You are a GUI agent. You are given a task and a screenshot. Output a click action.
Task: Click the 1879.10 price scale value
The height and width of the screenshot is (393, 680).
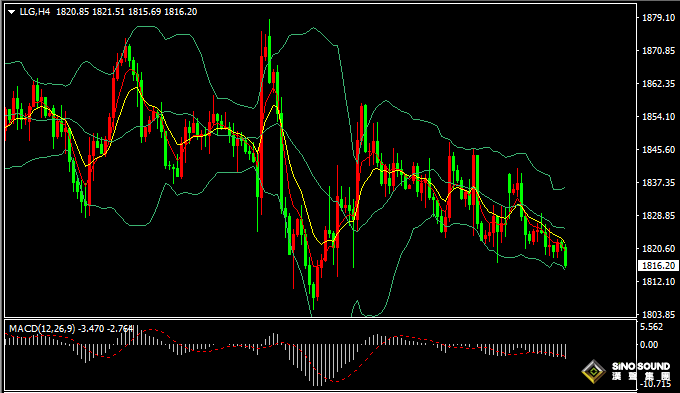tap(658, 18)
